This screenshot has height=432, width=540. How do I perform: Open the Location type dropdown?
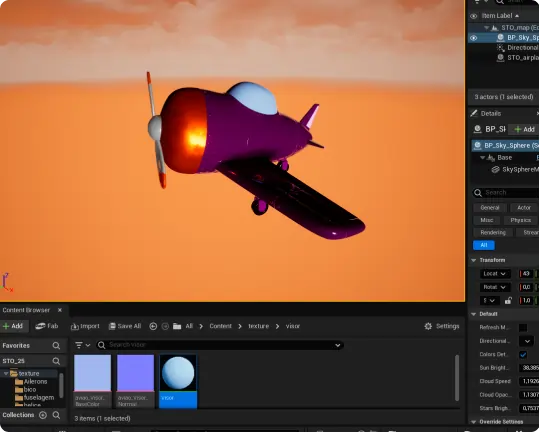click(495, 274)
